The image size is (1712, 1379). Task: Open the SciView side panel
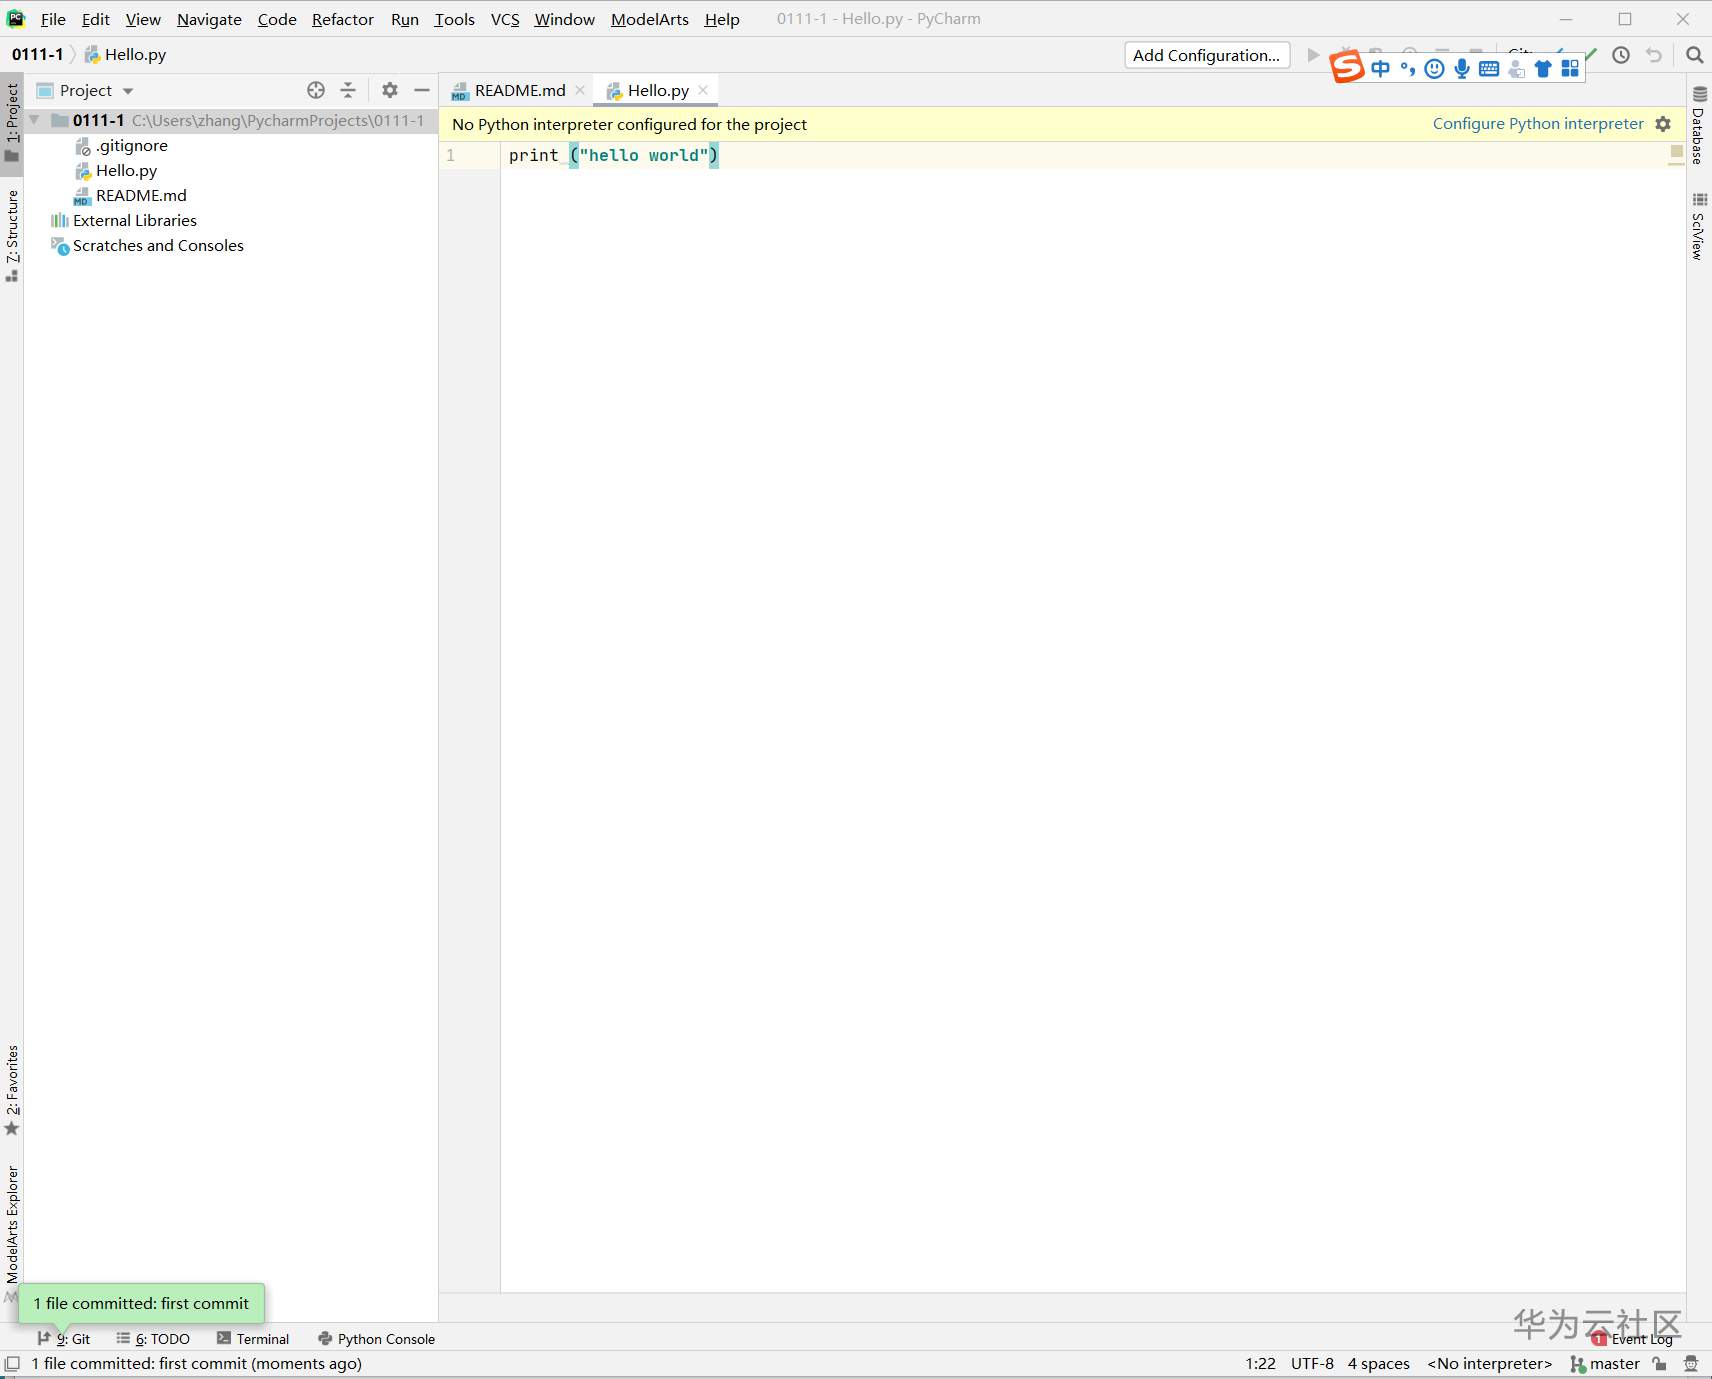click(1699, 227)
